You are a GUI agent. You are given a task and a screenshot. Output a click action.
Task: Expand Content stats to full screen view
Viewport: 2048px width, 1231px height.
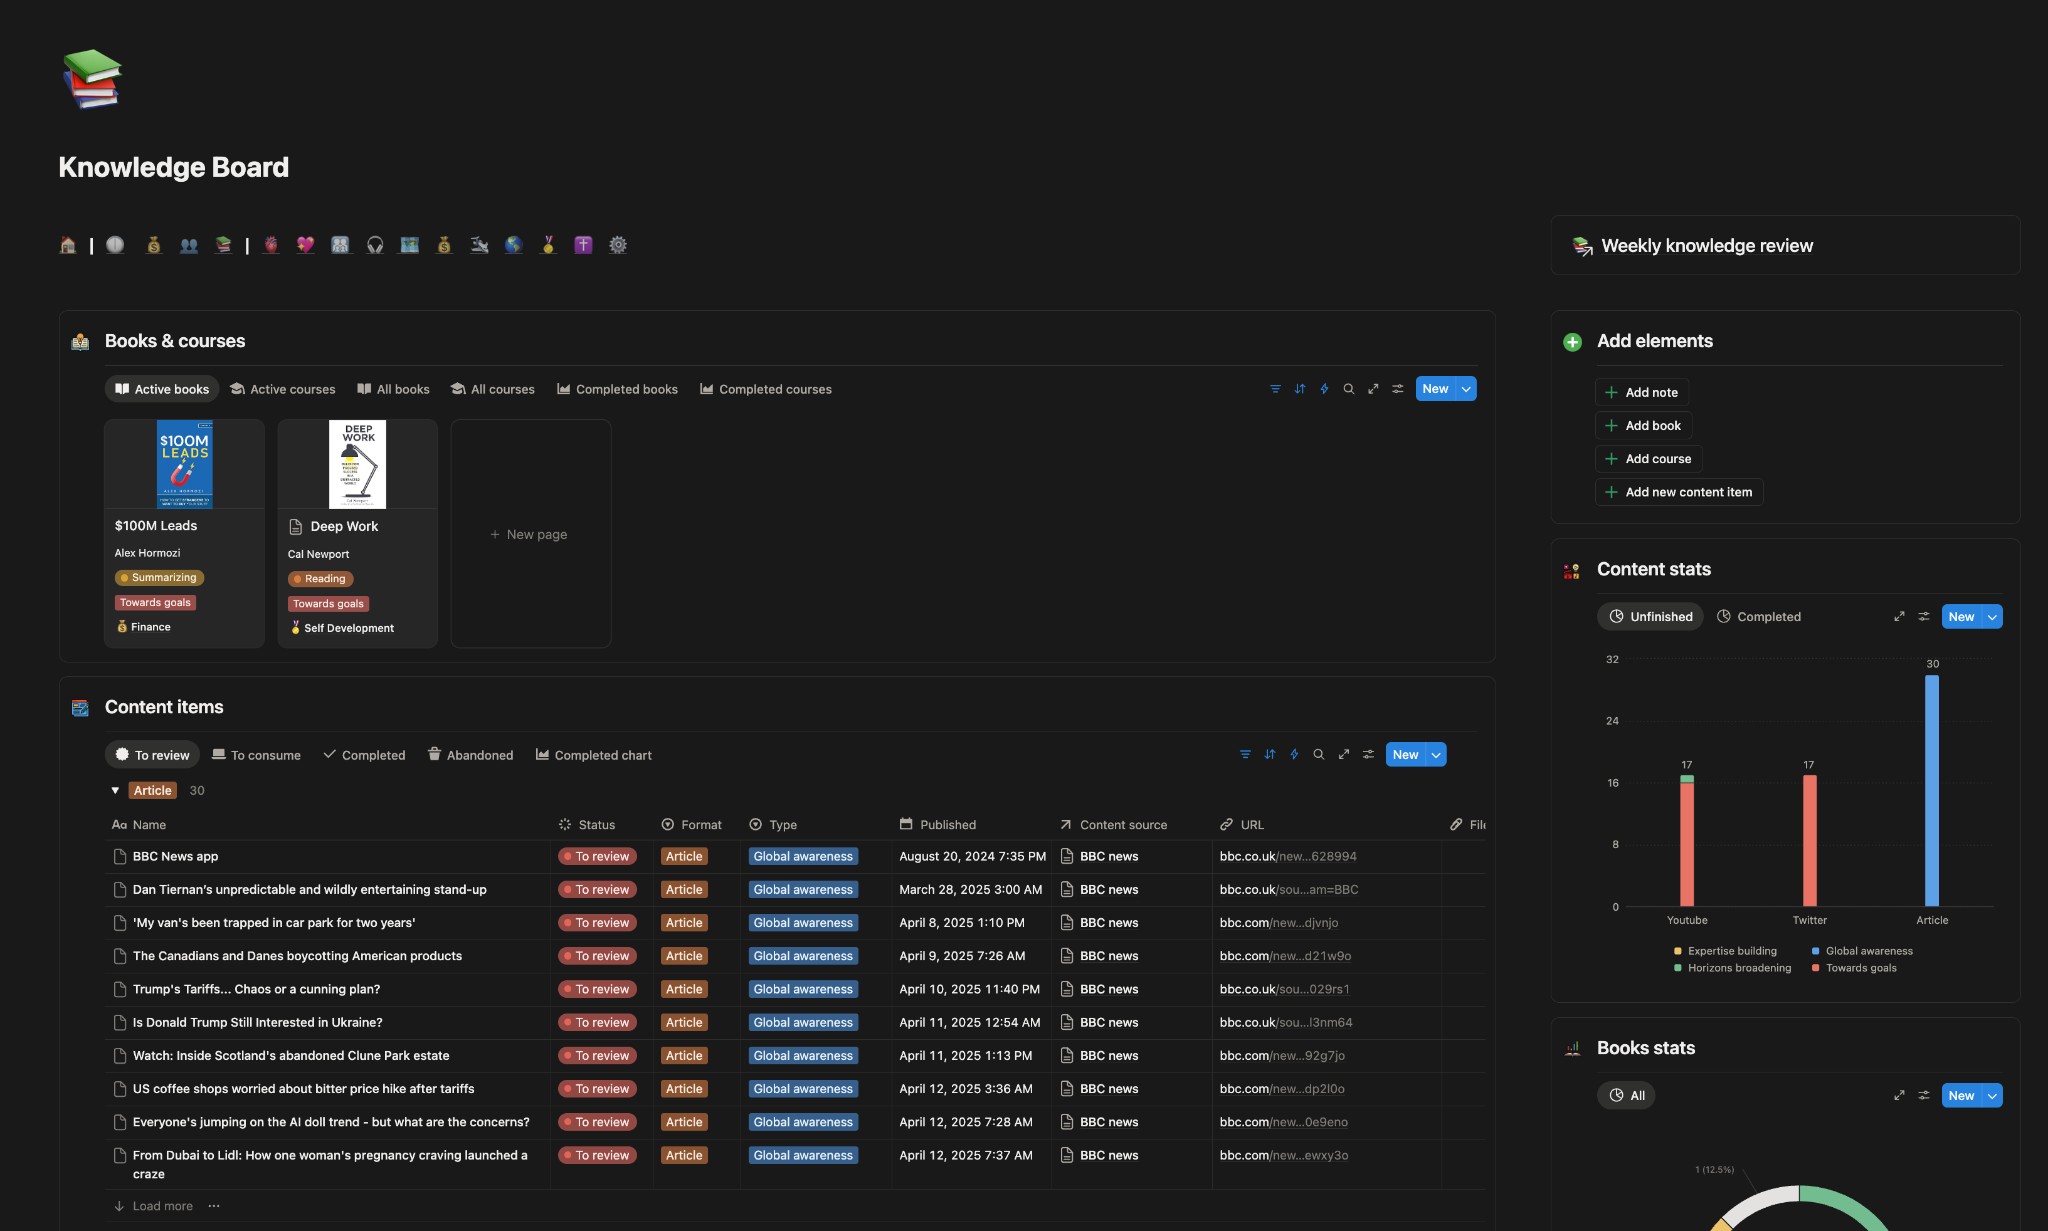[x=1899, y=616]
